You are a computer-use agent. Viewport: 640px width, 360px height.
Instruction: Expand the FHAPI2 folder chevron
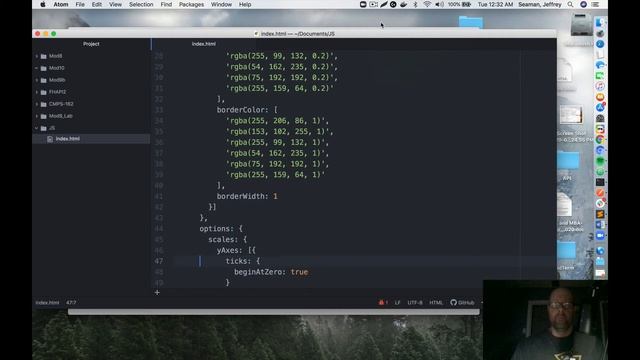click(x=37, y=92)
